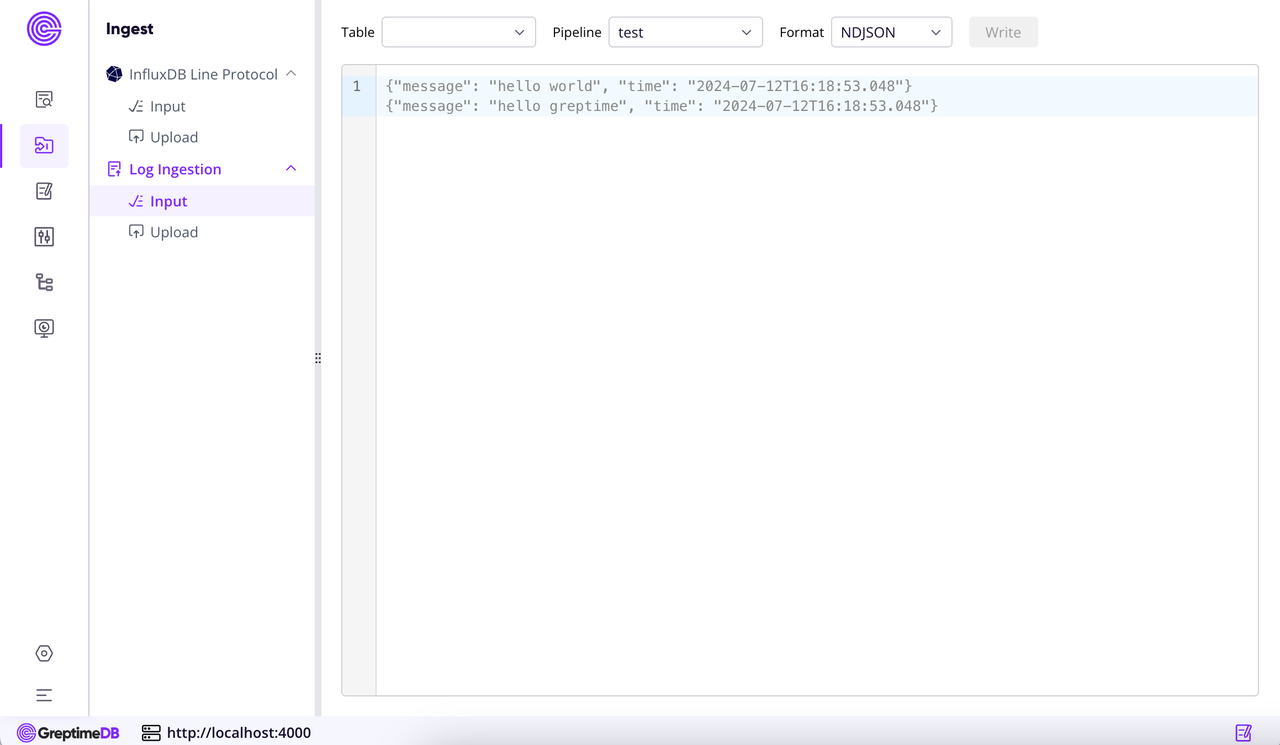
Task: Open the logs icon at bottom right corner
Action: tap(1243, 732)
